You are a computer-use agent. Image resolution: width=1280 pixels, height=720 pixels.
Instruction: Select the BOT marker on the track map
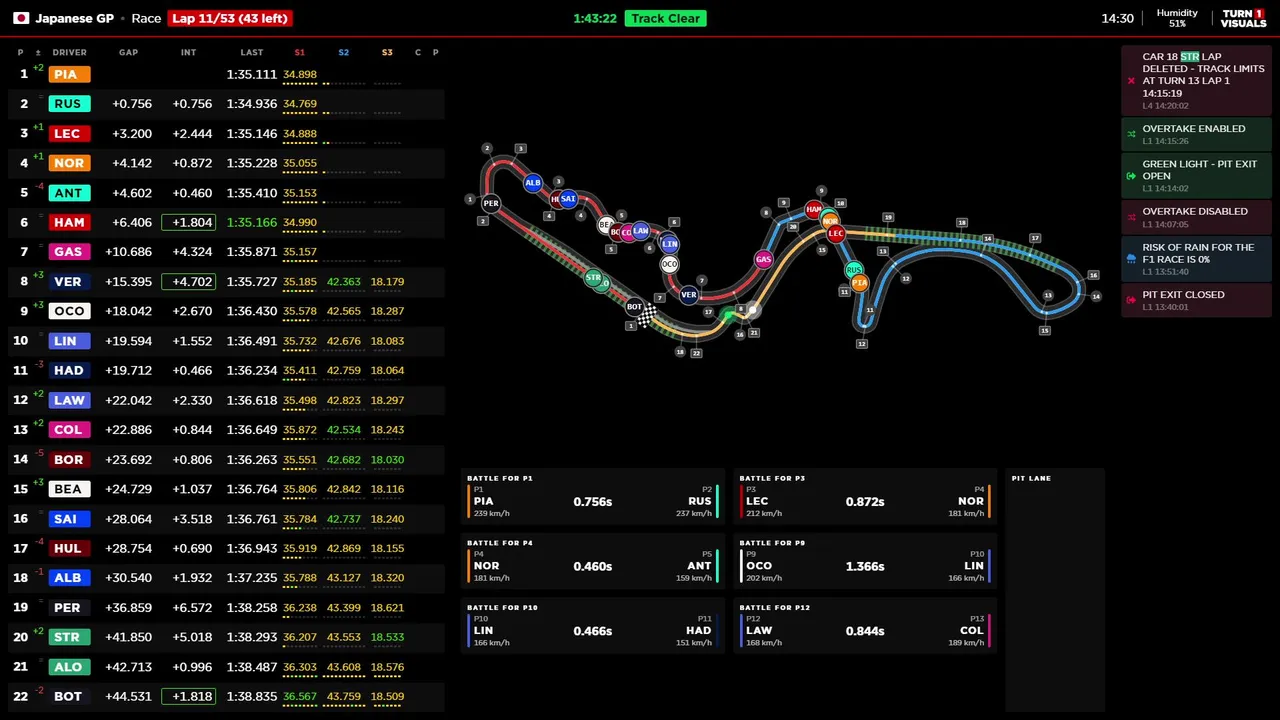(x=634, y=306)
